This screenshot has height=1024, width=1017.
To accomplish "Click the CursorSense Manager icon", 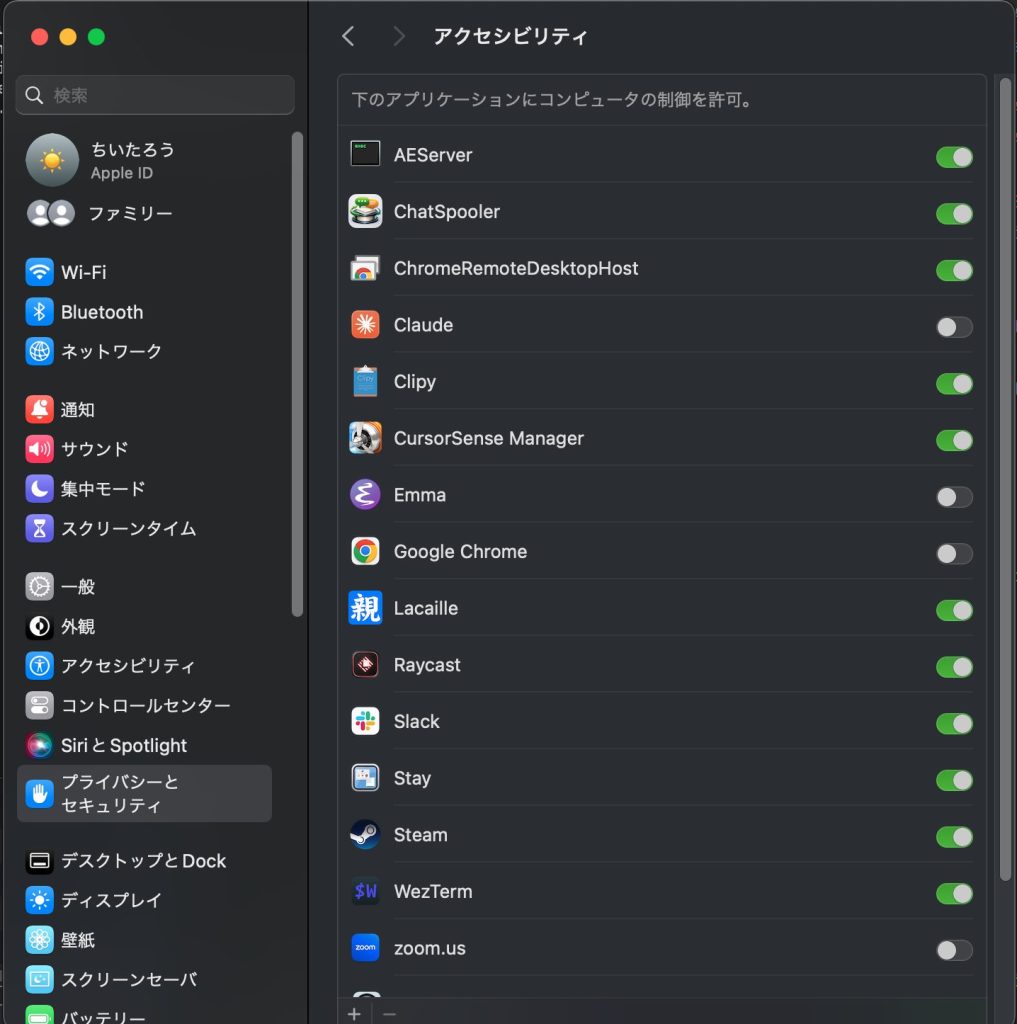I will [365, 438].
